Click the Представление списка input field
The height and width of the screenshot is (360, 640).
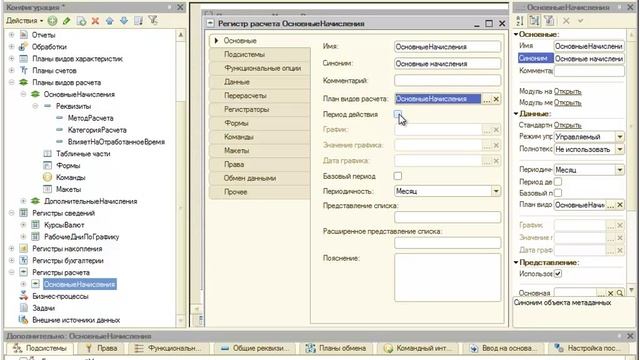tap(447, 217)
